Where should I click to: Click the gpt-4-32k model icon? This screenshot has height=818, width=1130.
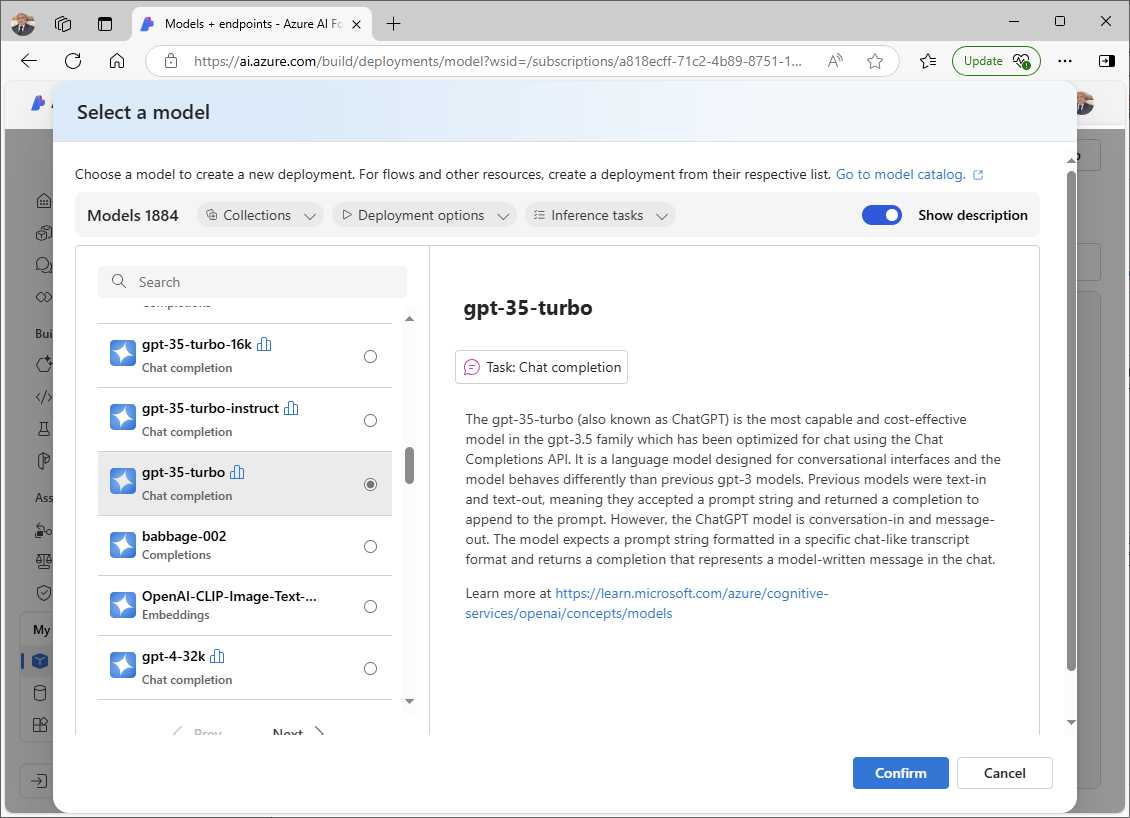(x=123, y=665)
